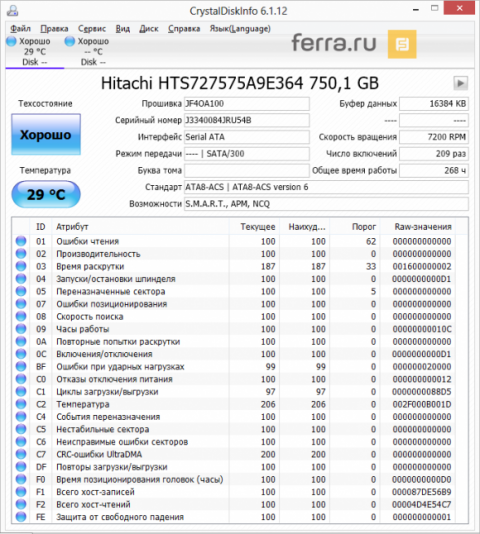Image resolution: width=480 pixels, height=534 pixels.
Task: Click the Текущее column header
Action: [x=254, y=227]
